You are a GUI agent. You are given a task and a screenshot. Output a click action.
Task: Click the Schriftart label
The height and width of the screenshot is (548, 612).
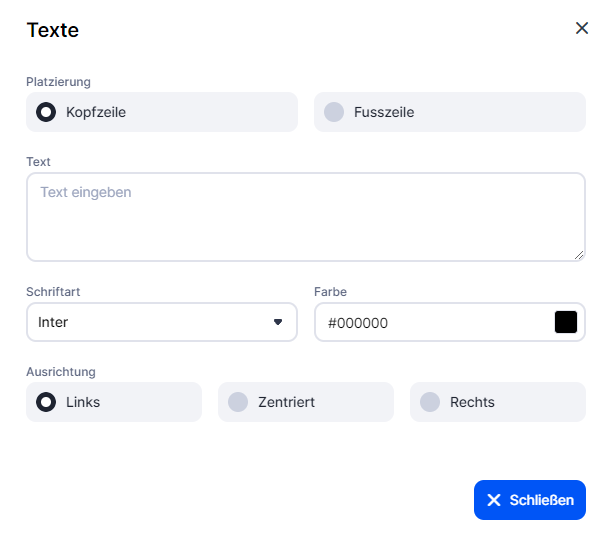tap(54, 292)
